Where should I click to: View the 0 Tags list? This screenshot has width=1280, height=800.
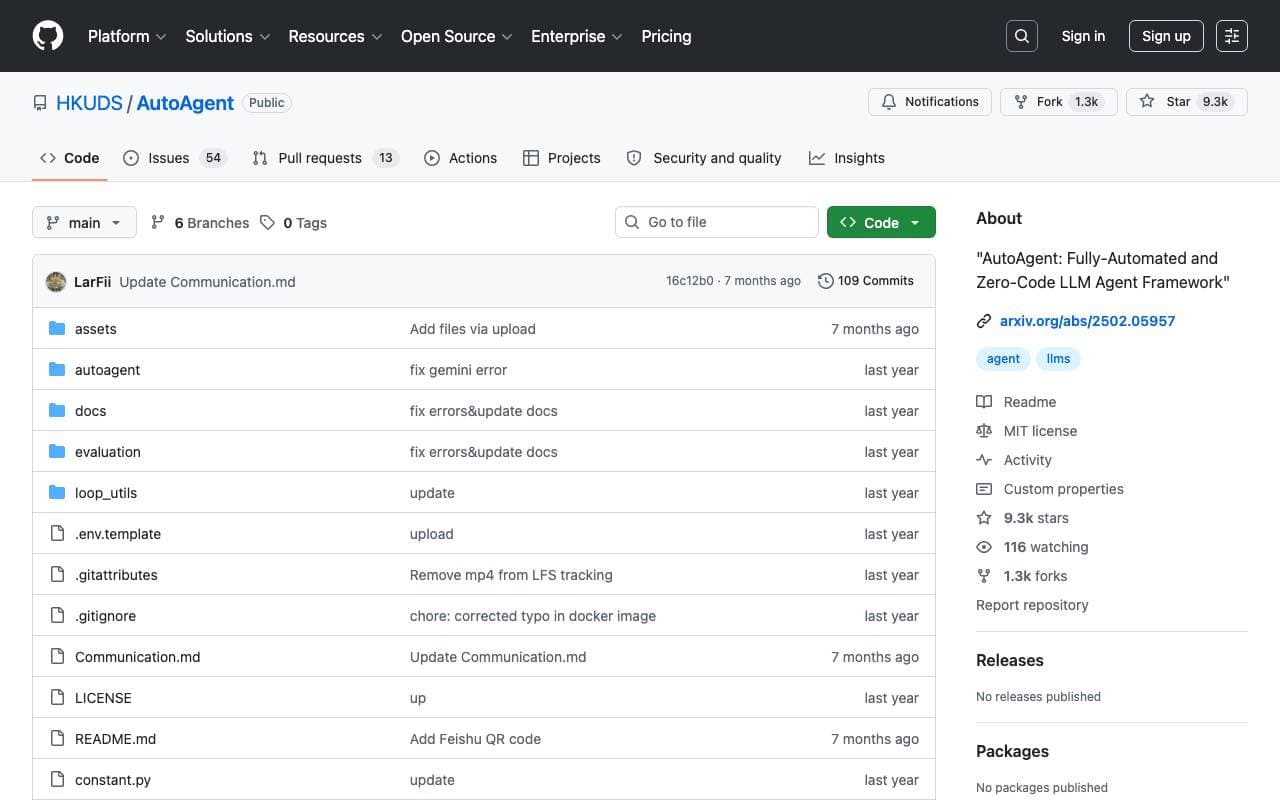(x=294, y=223)
